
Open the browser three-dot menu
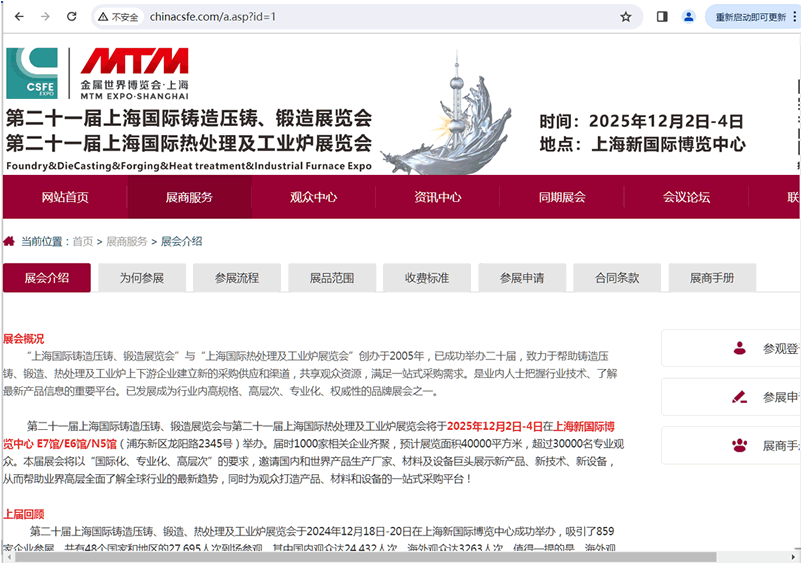(794, 17)
